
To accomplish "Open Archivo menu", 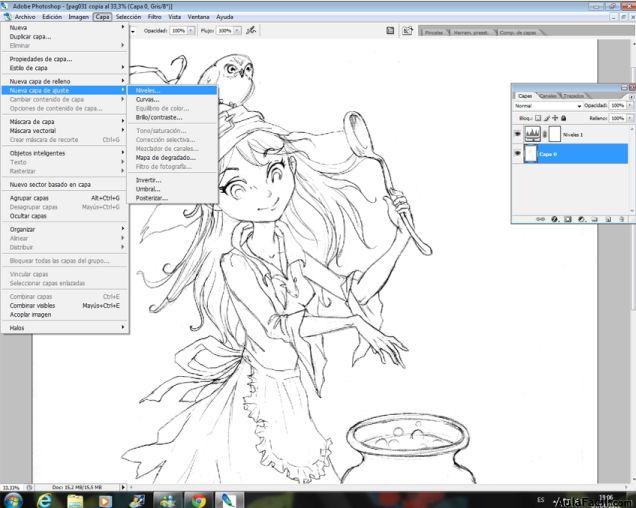I will [x=25, y=17].
